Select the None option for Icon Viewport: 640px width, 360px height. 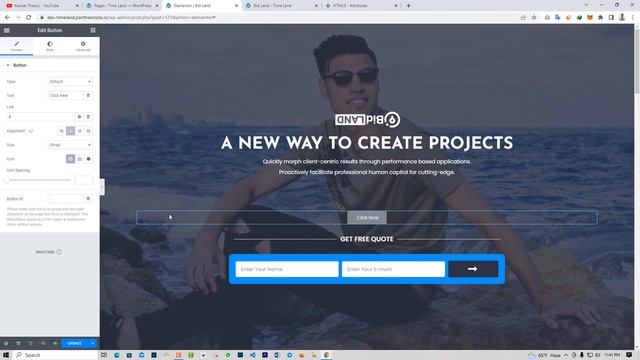(x=70, y=159)
